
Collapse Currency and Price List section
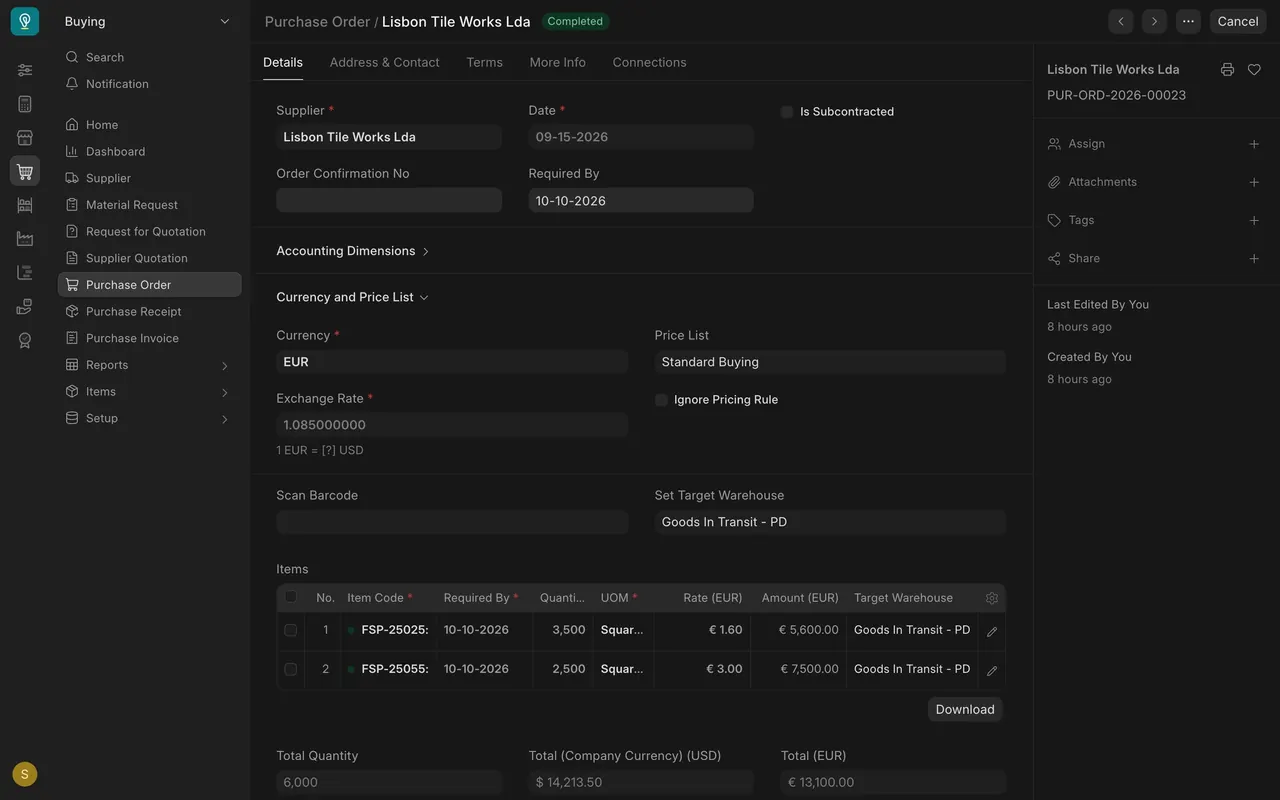coord(353,297)
